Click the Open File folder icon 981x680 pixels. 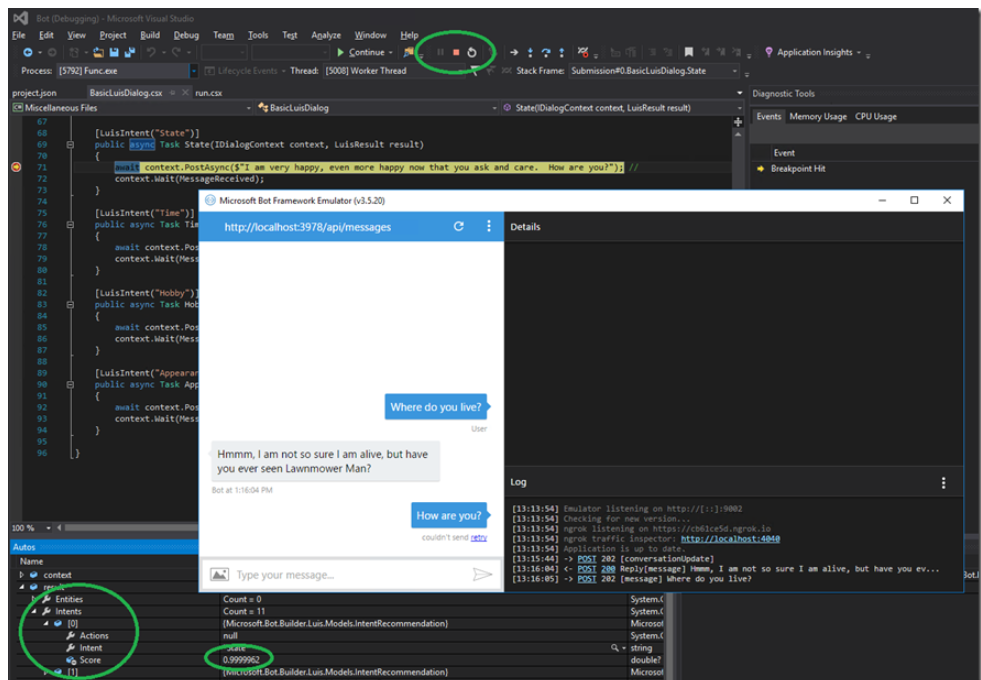98,53
